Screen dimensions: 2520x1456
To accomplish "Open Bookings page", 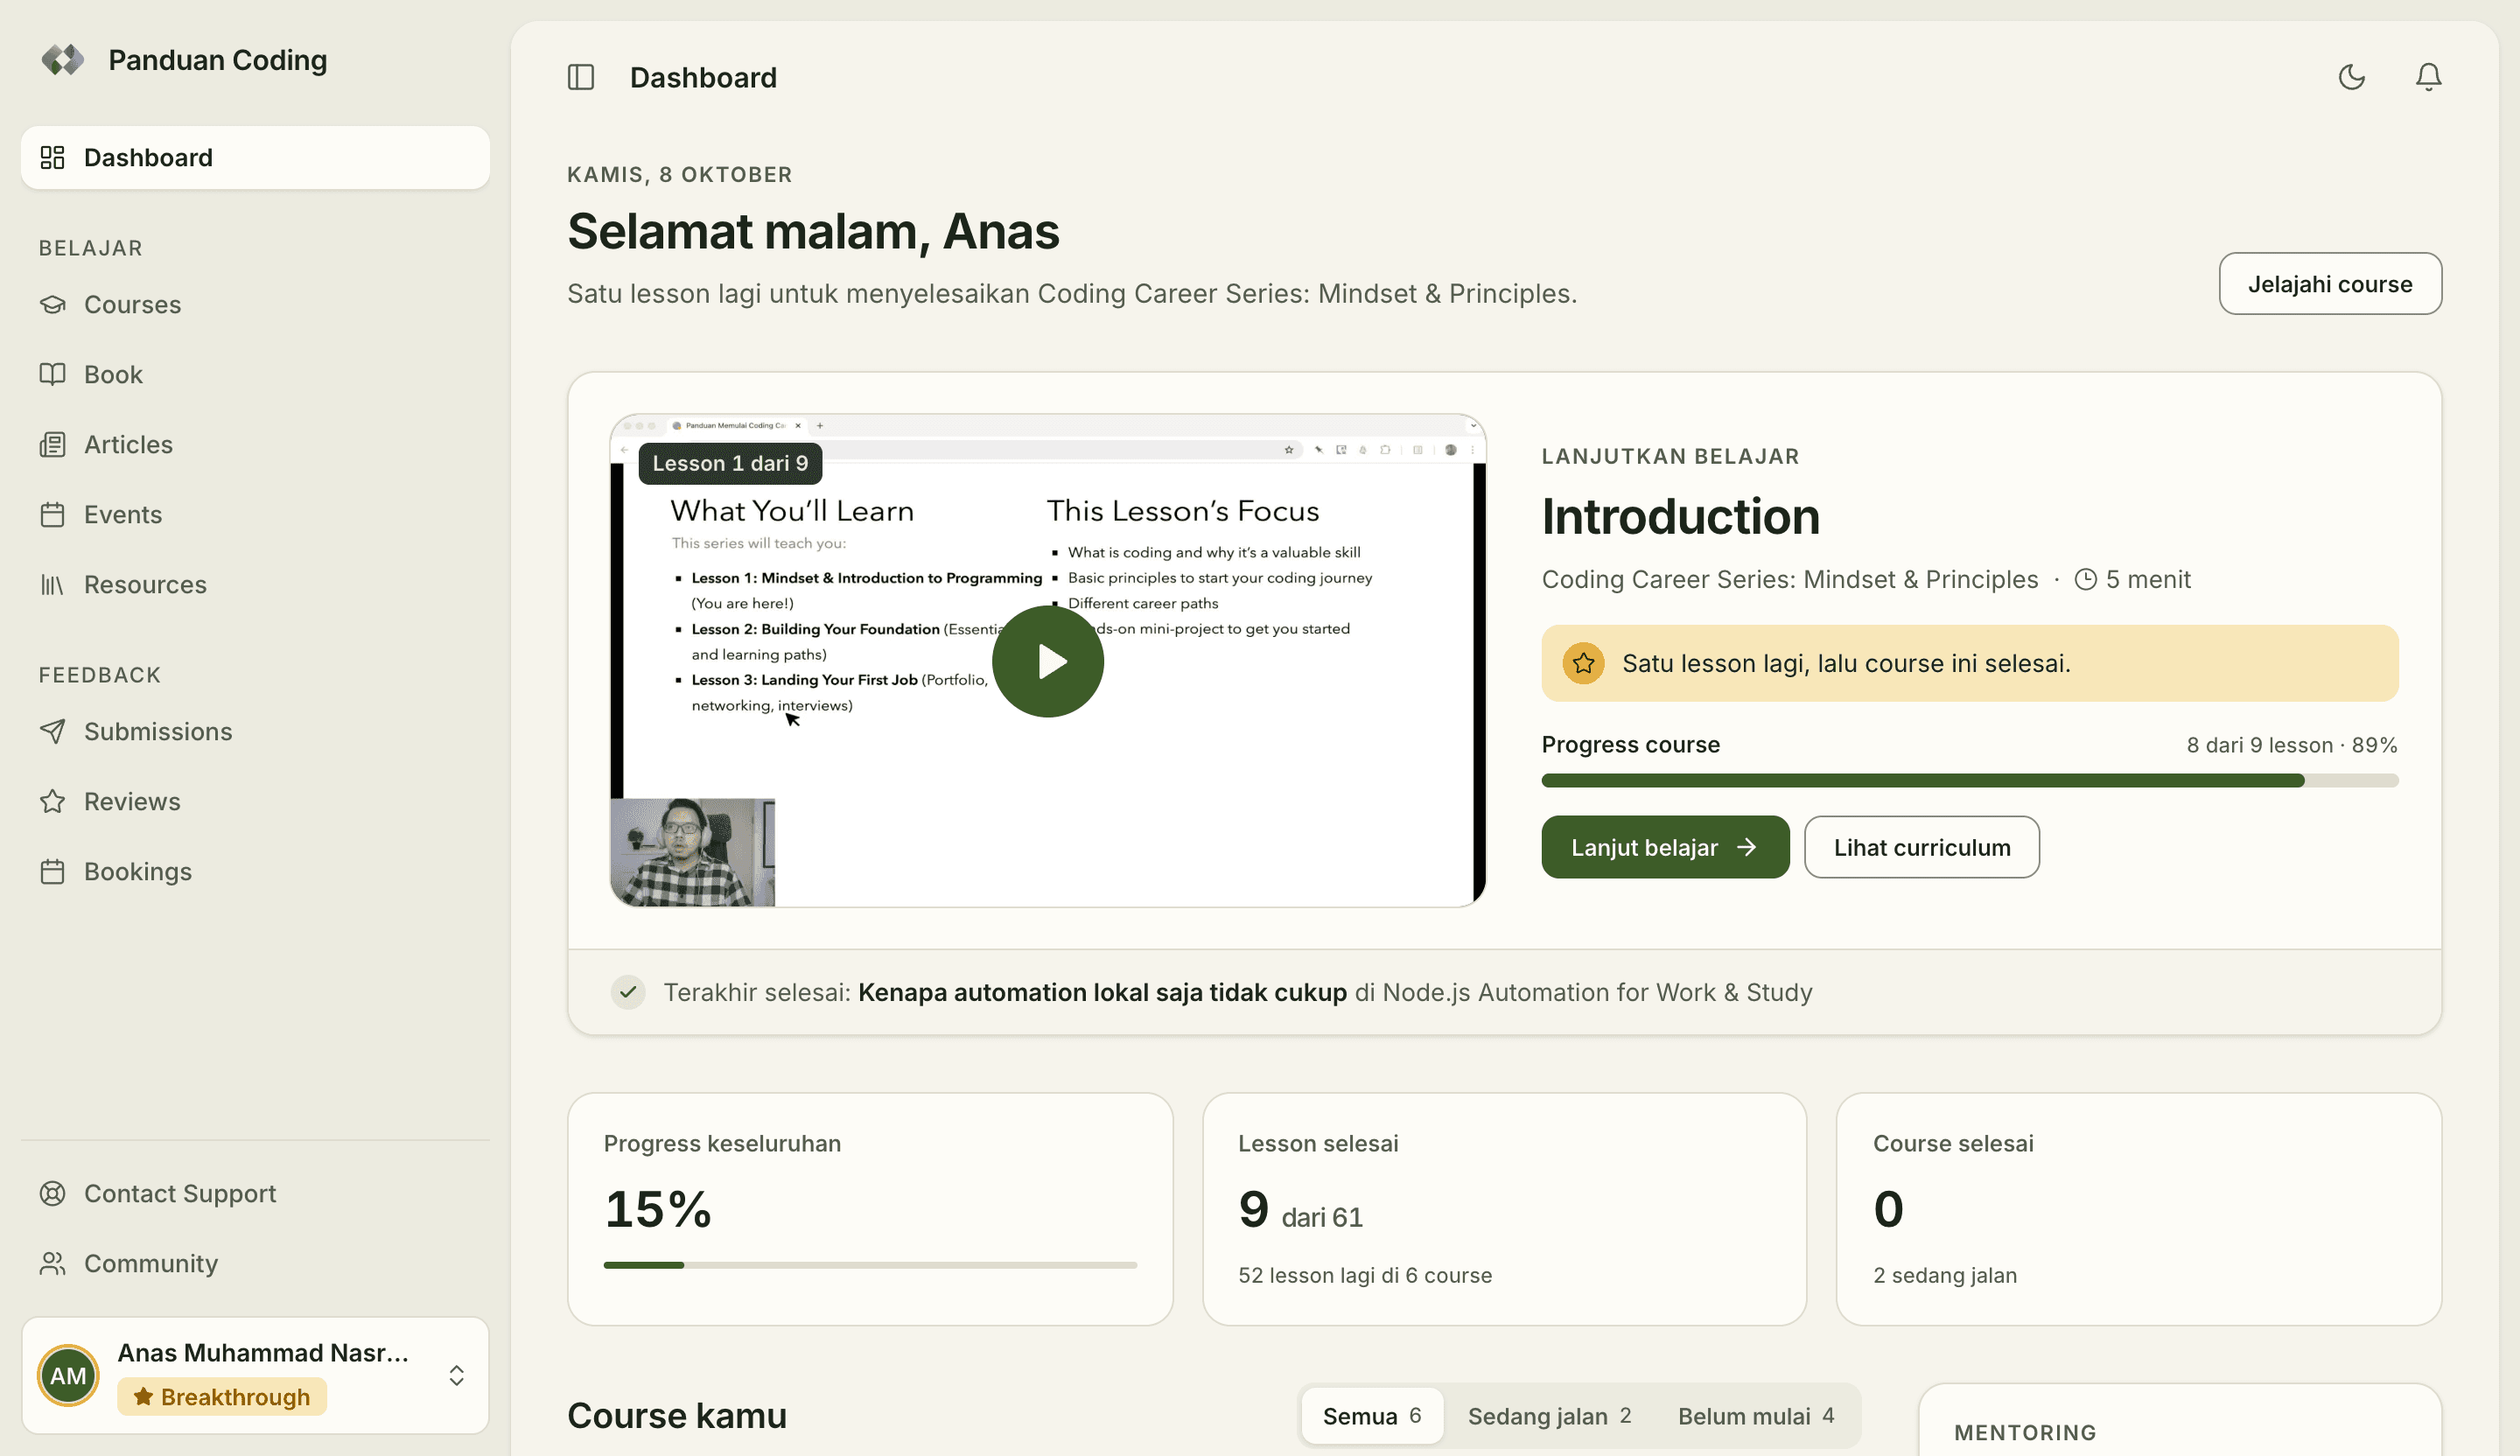I will coord(255,871).
